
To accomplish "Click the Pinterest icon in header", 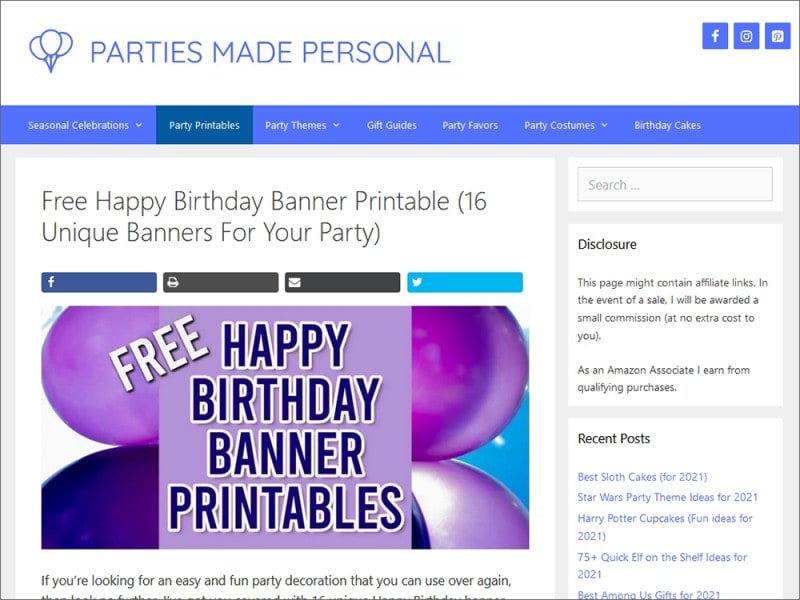I will coord(777,36).
